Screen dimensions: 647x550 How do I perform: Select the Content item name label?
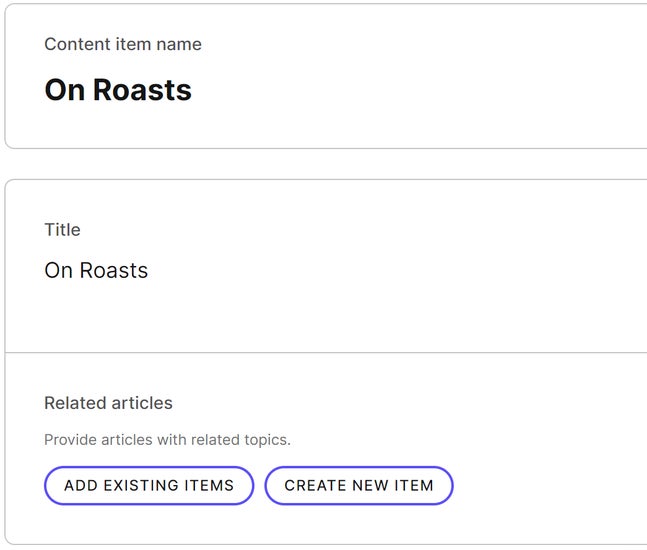tap(123, 44)
